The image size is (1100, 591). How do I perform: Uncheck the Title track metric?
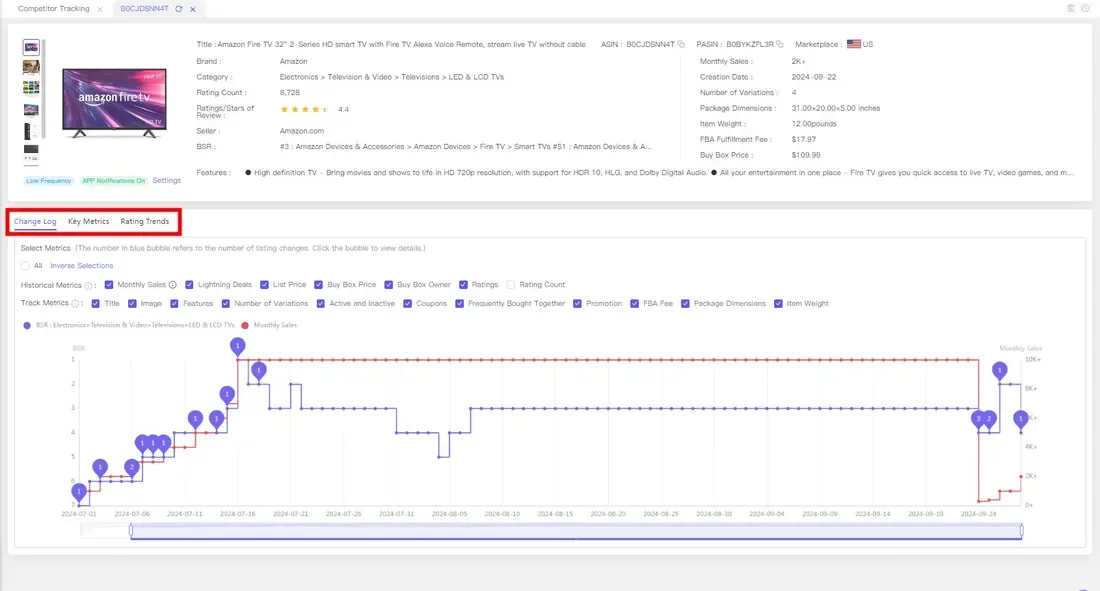pos(95,304)
